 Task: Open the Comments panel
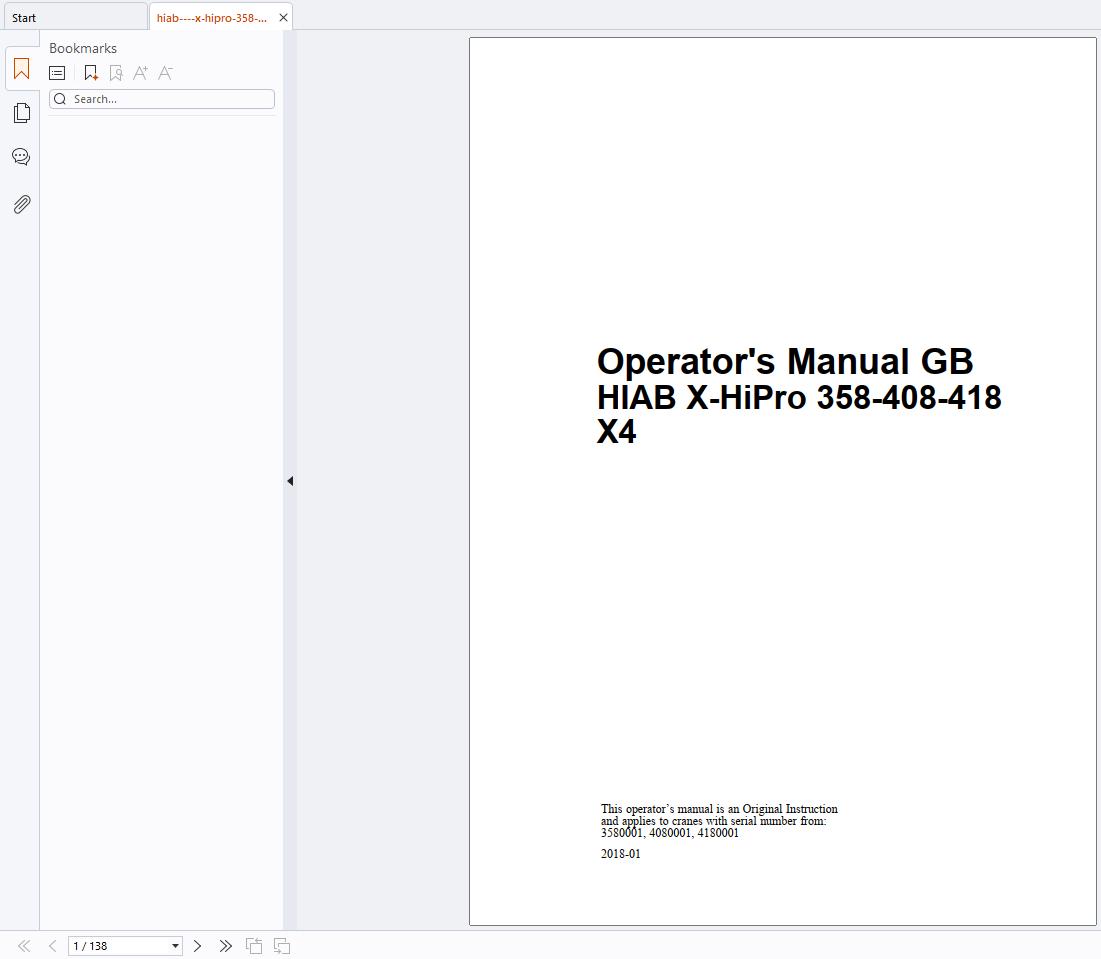coord(21,156)
